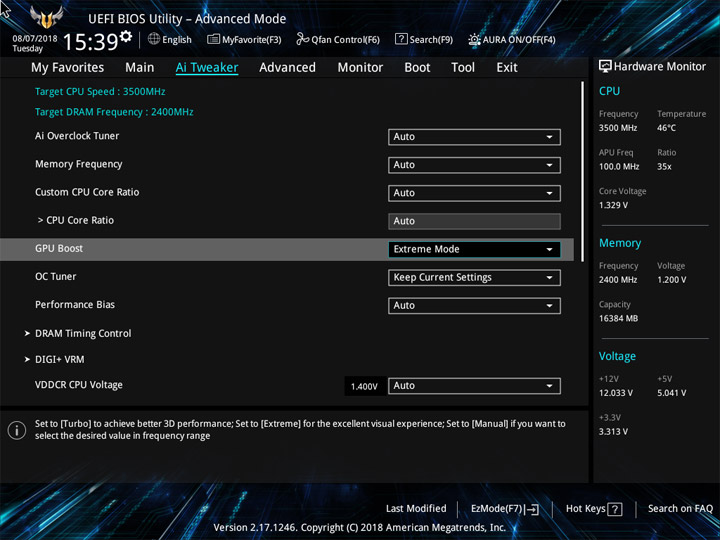Click Target CPU Speed : 3500MHz text
This screenshot has width=720, height=540.
pyautogui.click(x=100, y=91)
